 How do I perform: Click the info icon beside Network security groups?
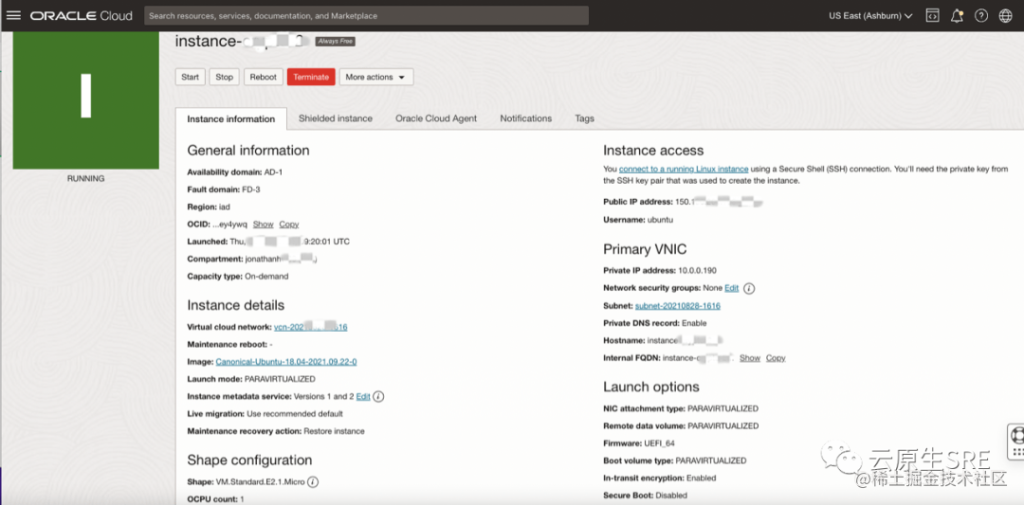tap(749, 288)
